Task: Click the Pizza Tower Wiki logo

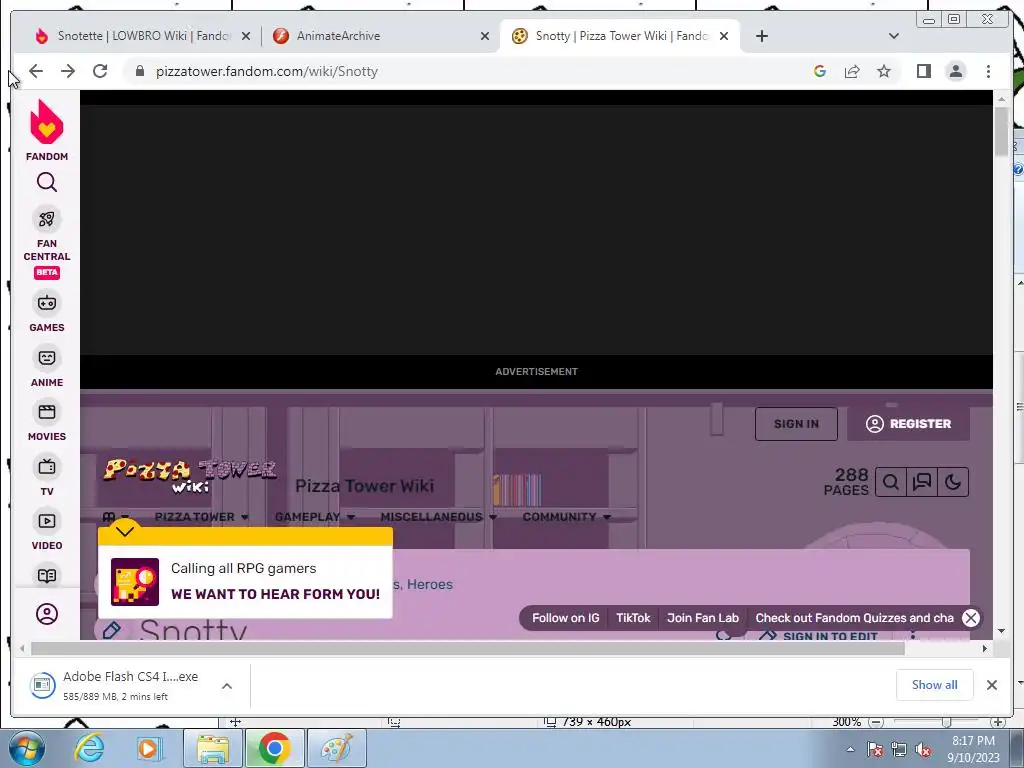Action: pyautogui.click(x=189, y=475)
